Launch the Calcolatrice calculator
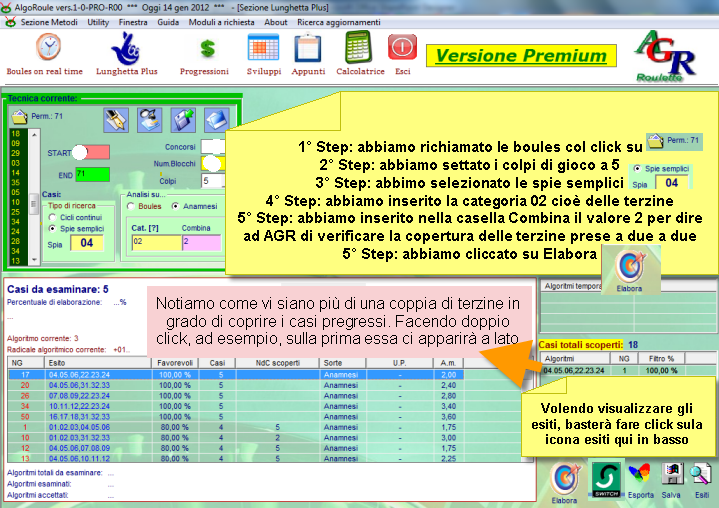The height and width of the screenshot is (508, 719). [x=358, y=47]
